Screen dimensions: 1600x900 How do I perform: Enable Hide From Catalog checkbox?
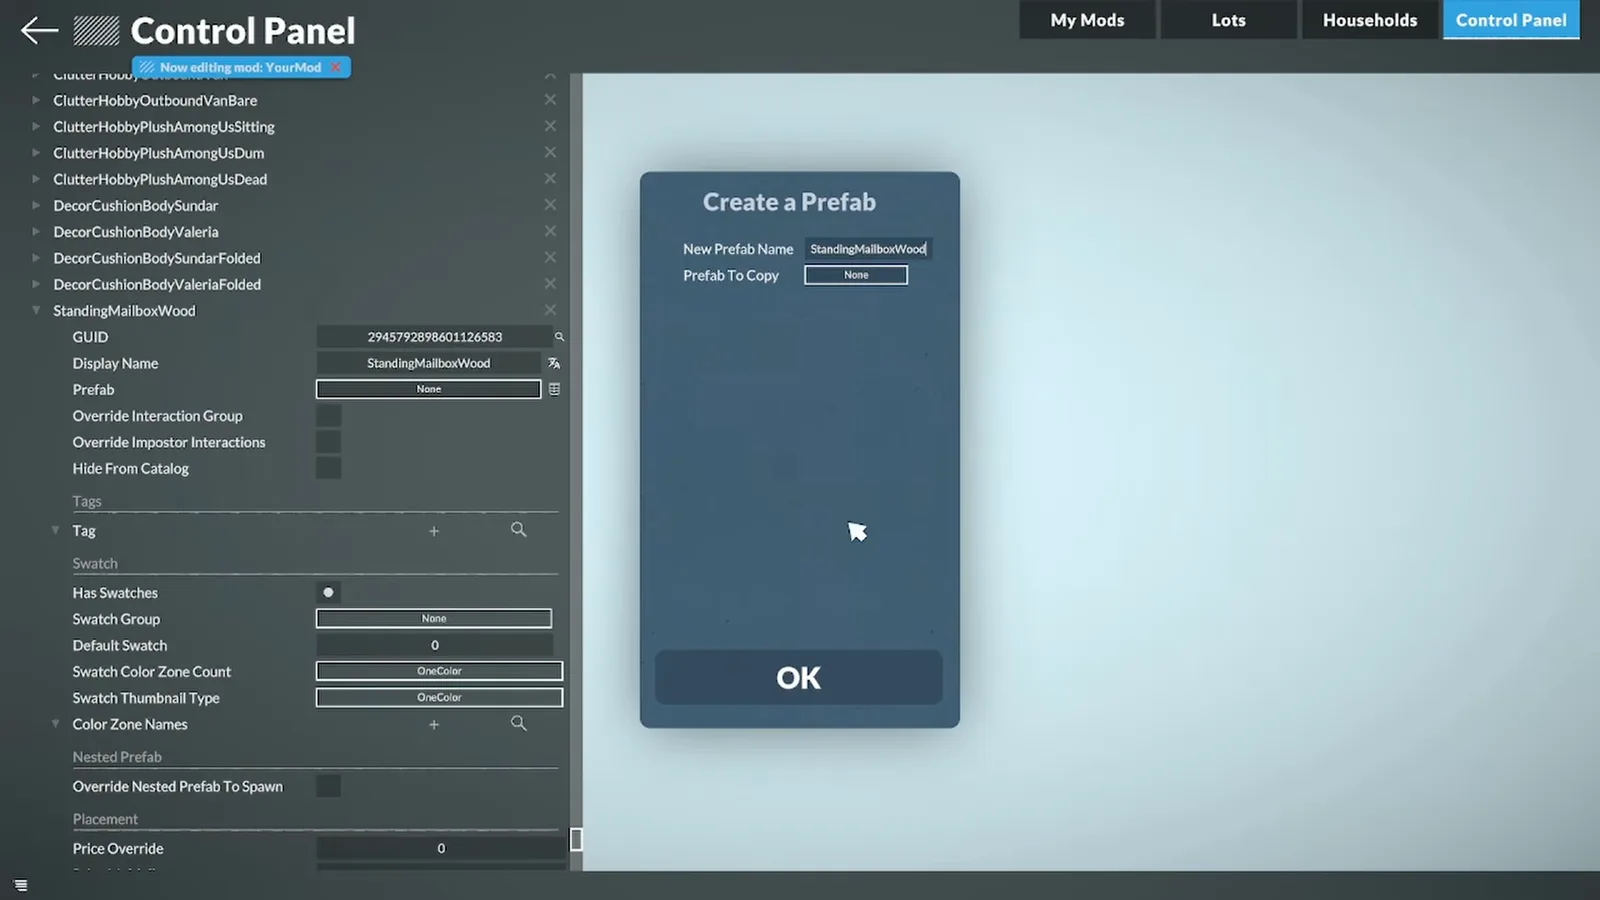point(328,468)
